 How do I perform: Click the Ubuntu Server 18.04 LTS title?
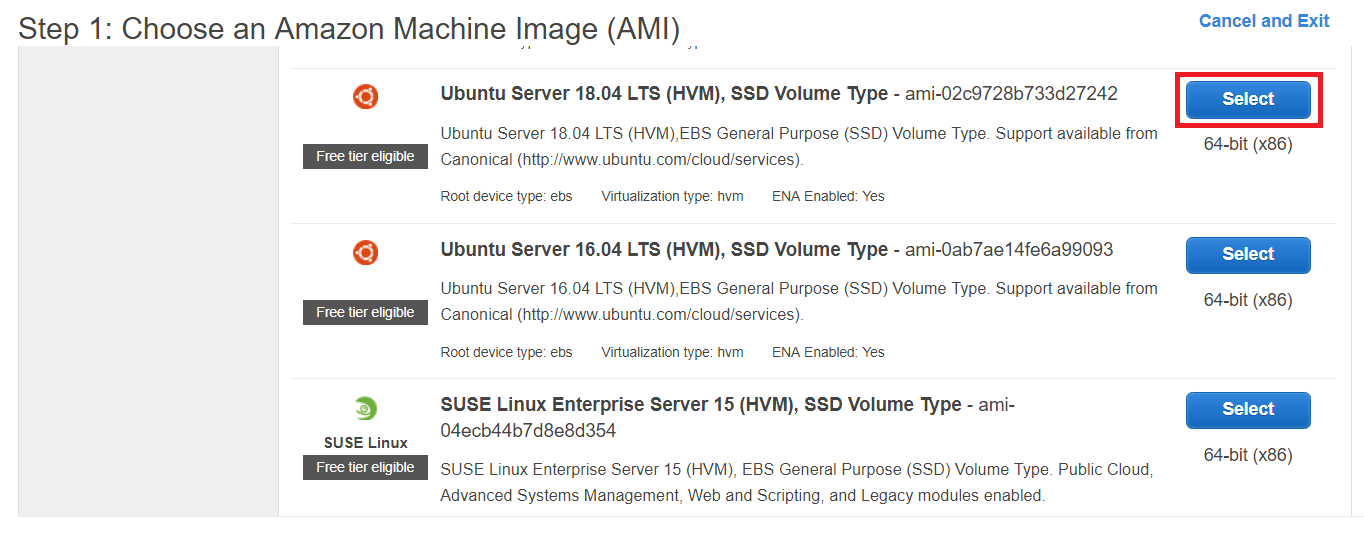pos(664,94)
